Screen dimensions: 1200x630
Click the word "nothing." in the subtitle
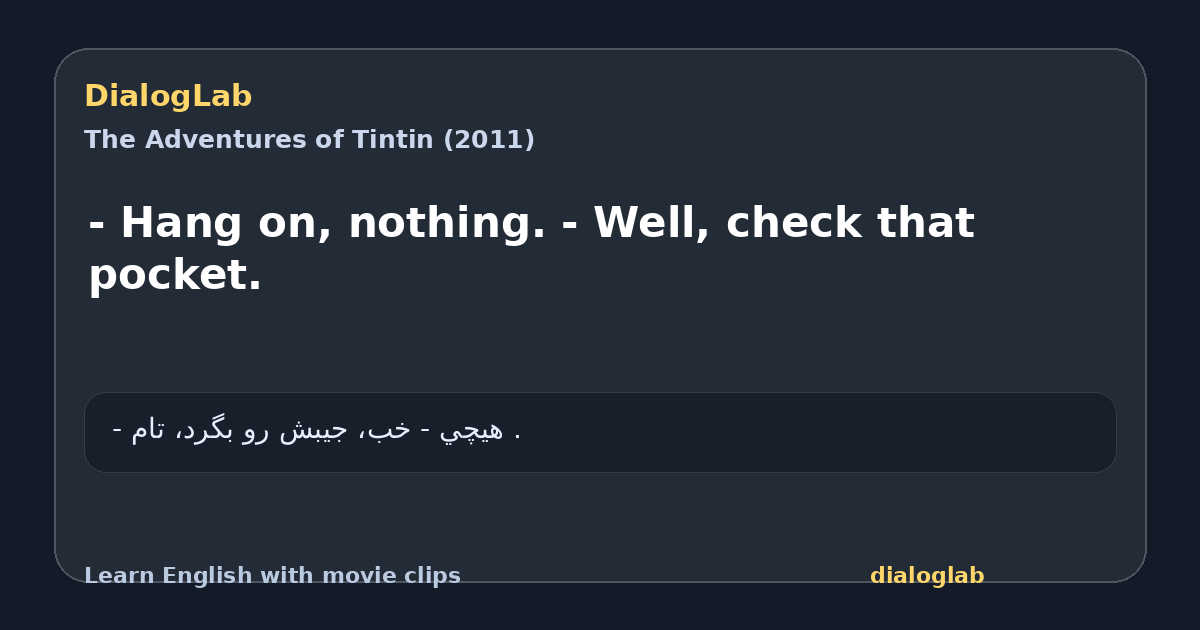447,224
